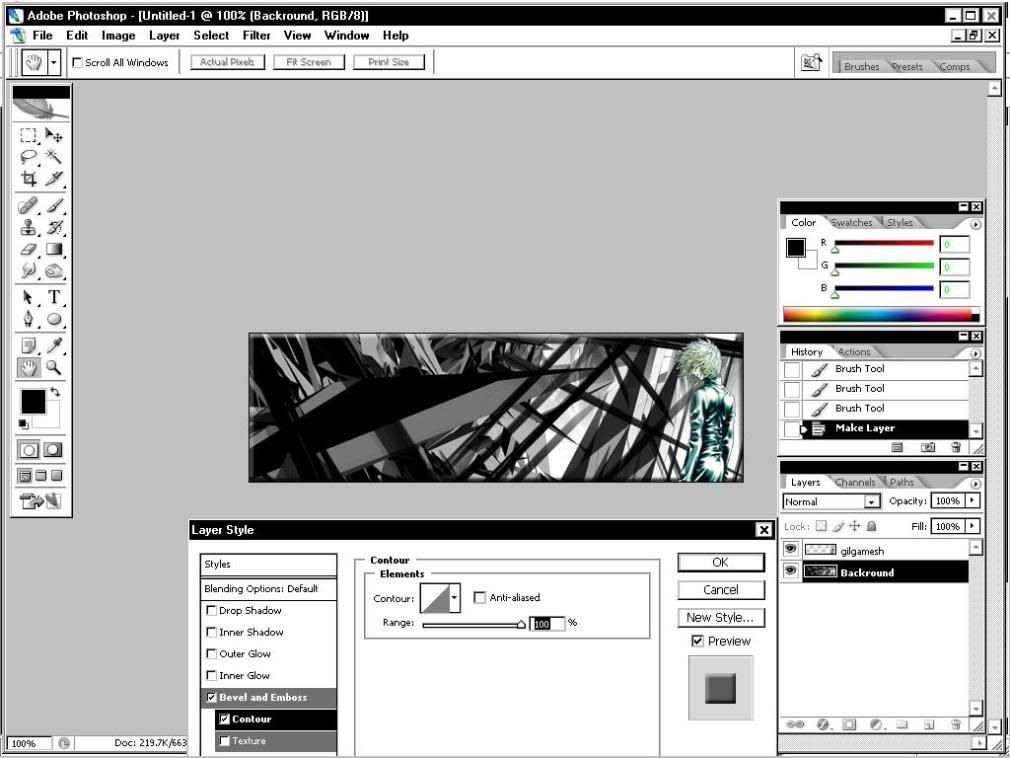Open the Color panel options menu

point(975,224)
